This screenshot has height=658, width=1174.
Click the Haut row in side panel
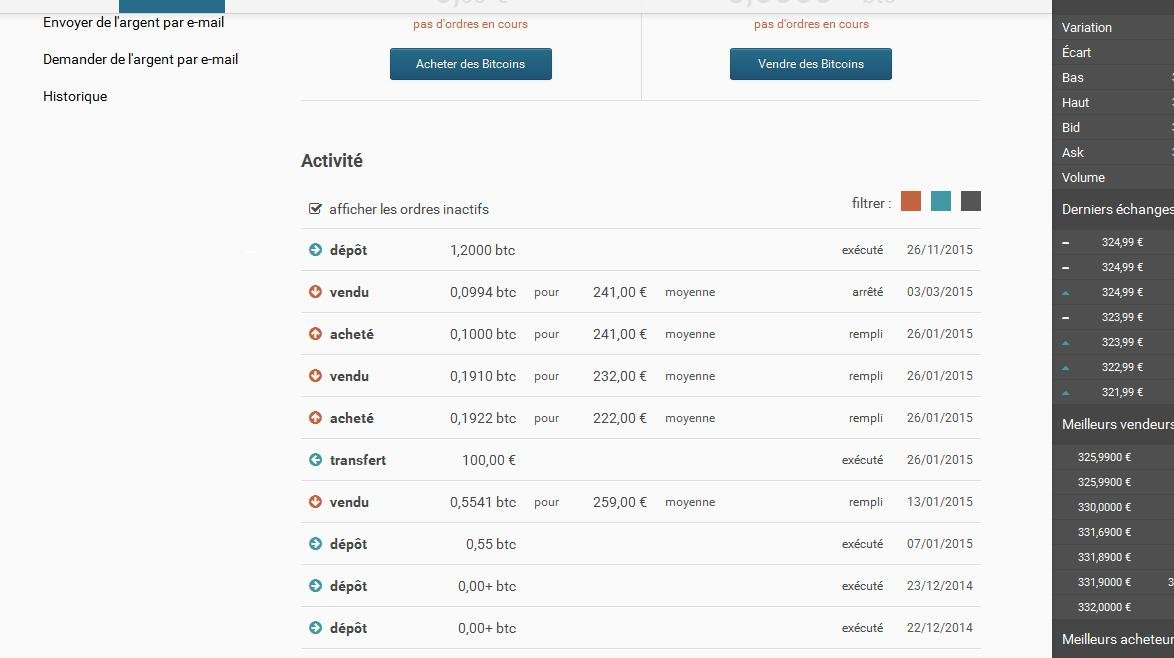click(1113, 103)
